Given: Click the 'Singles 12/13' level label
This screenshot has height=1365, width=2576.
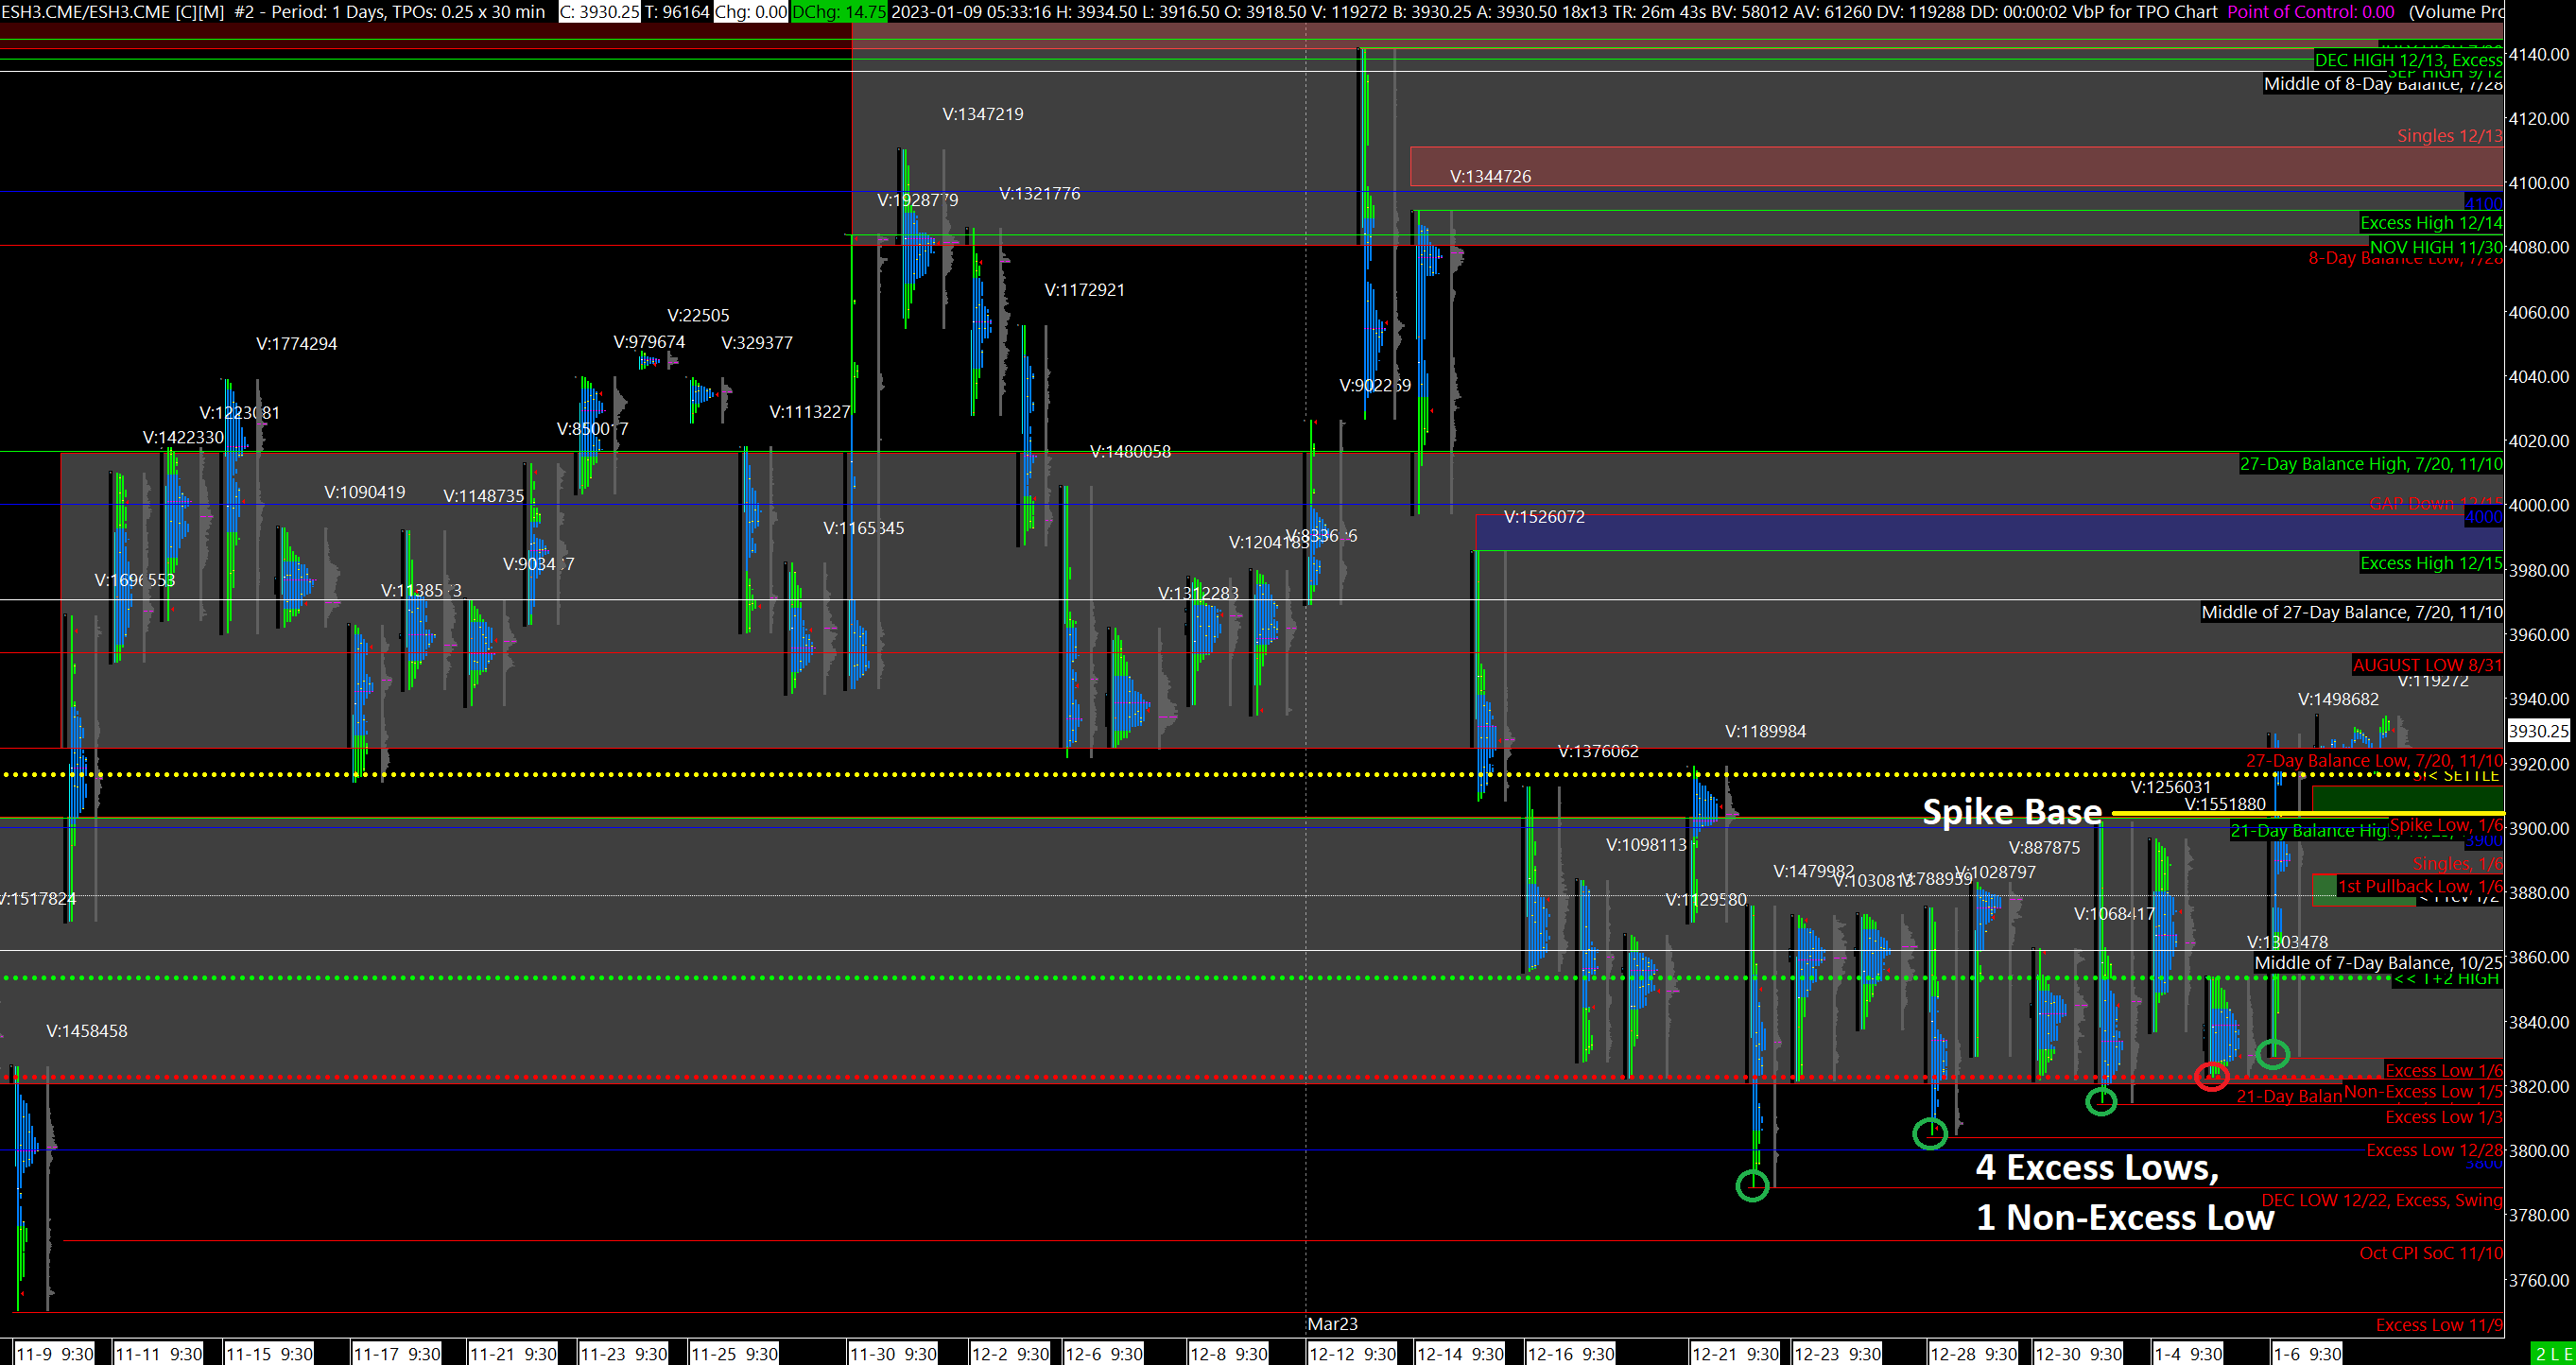Looking at the screenshot, I should click(2448, 136).
